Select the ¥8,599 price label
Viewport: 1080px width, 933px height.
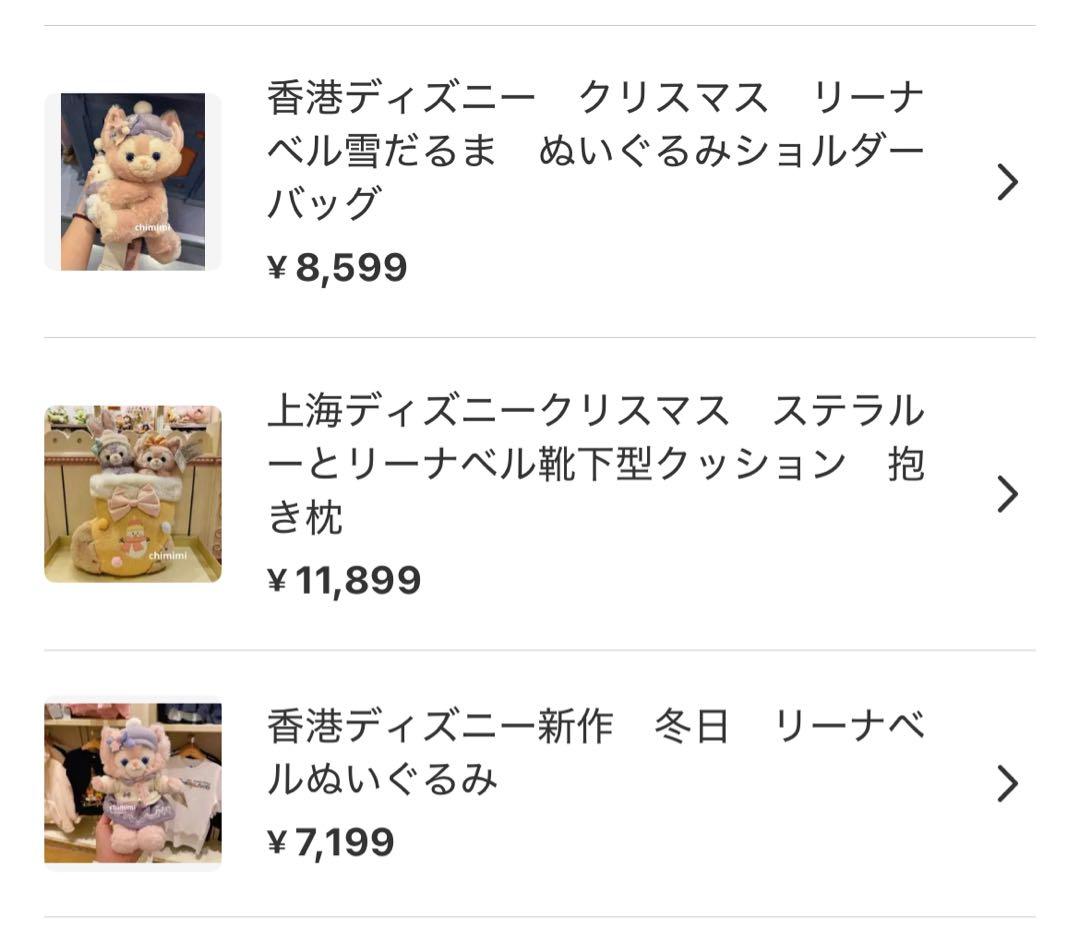click(x=336, y=265)
